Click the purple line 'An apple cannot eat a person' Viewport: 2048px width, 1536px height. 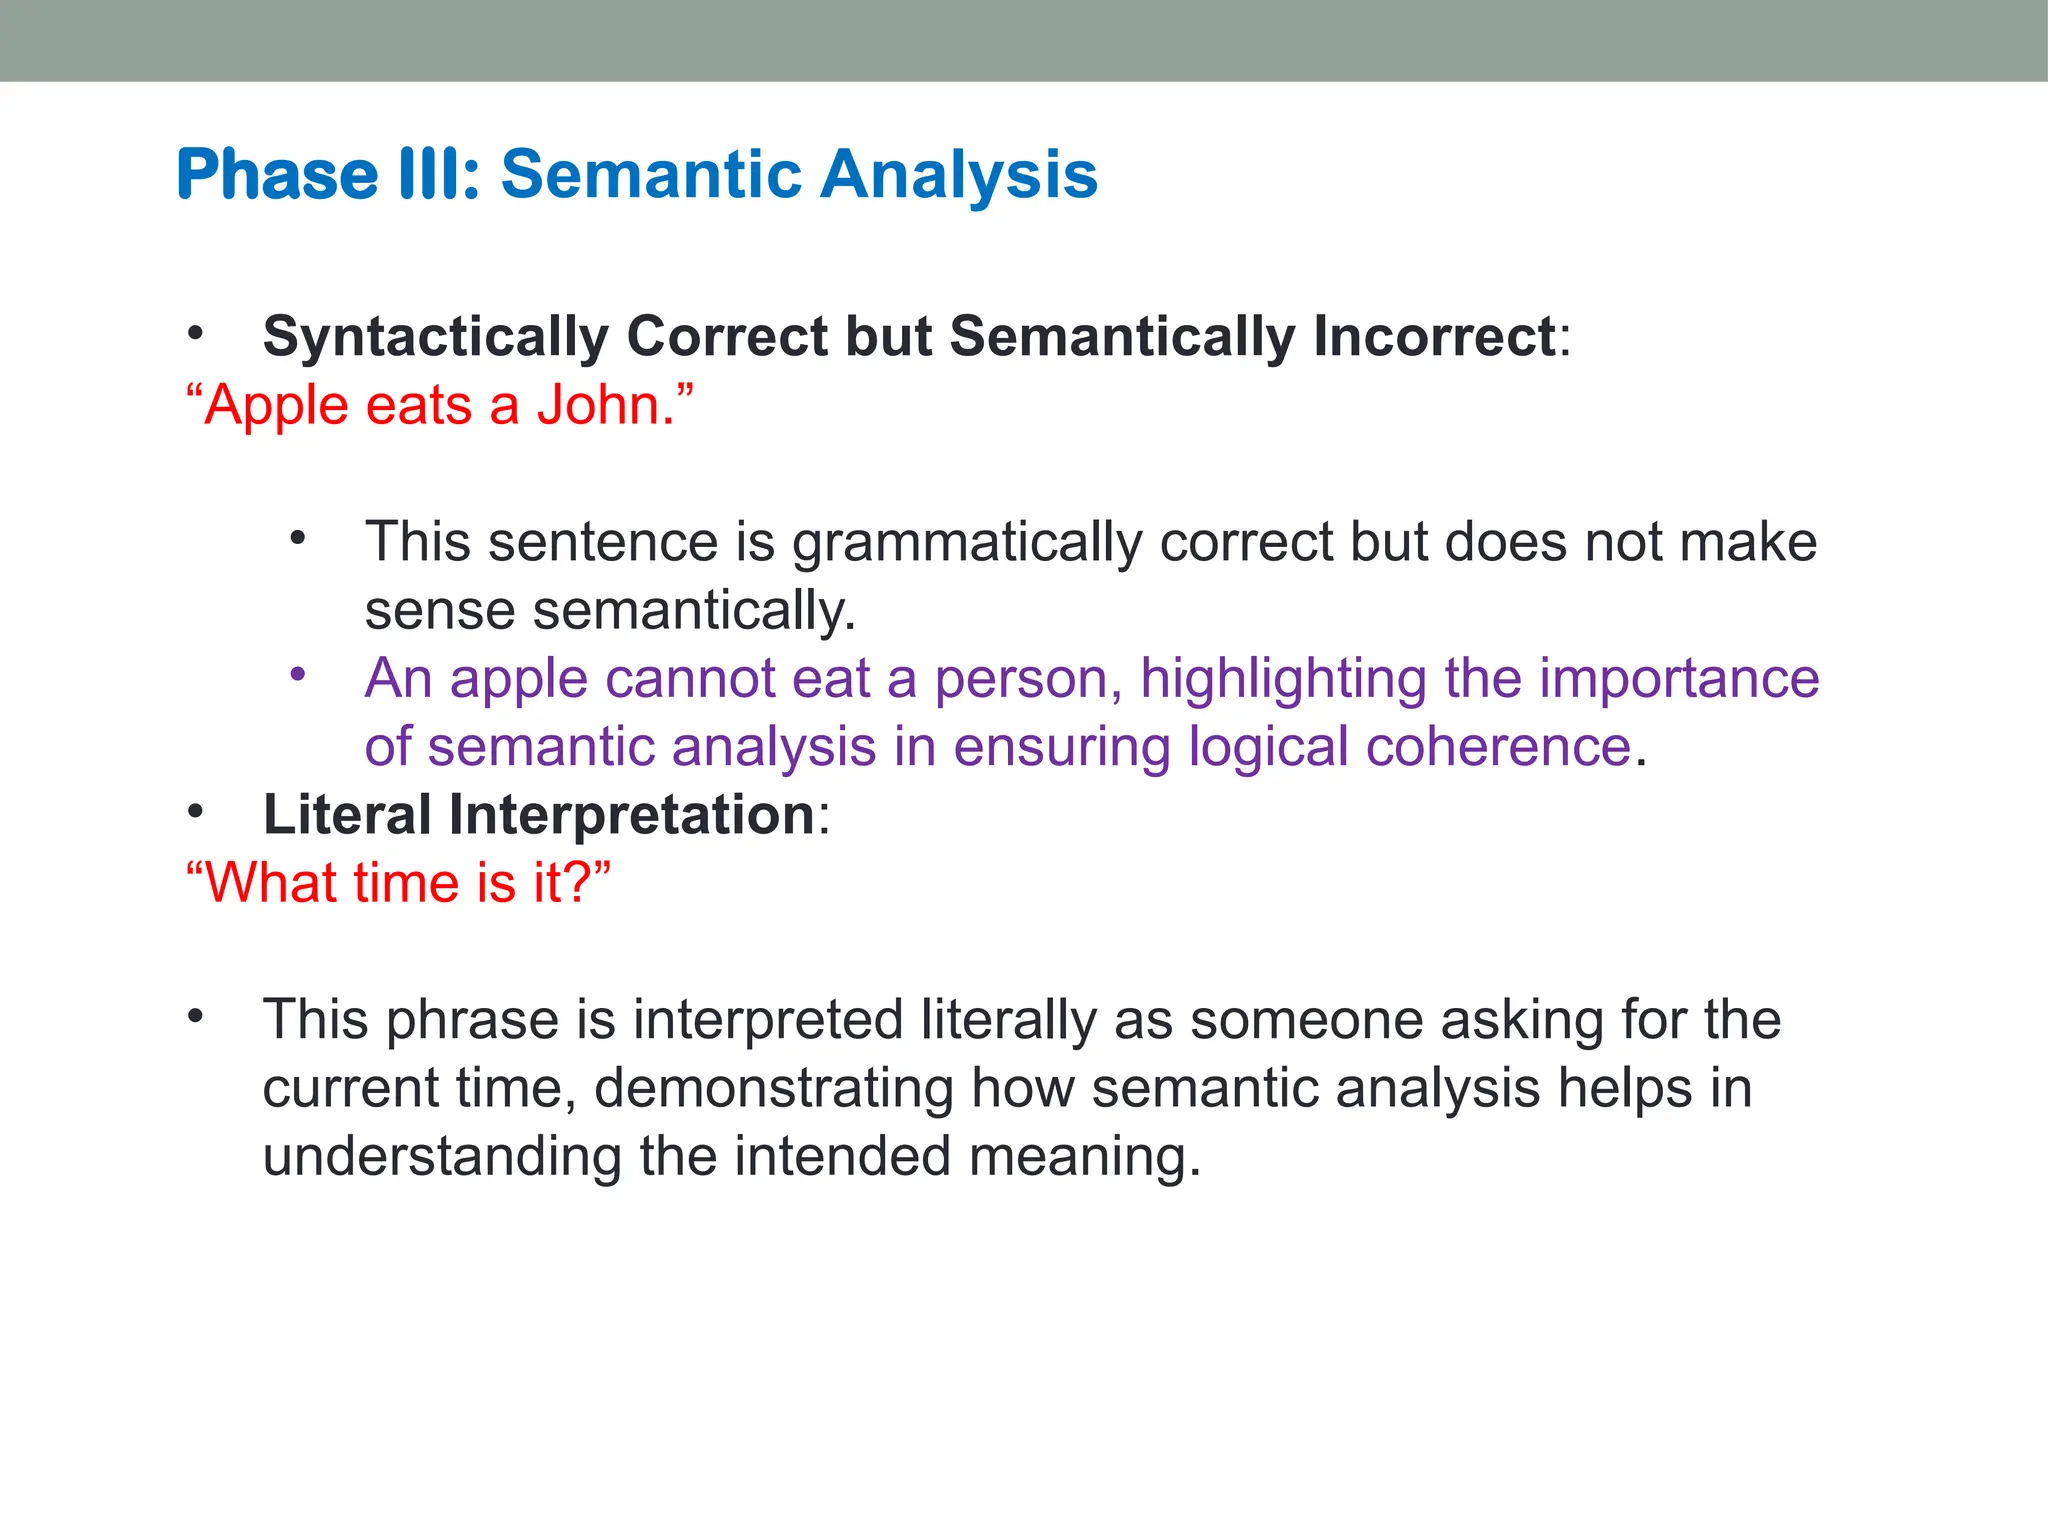coord(1090,678)
